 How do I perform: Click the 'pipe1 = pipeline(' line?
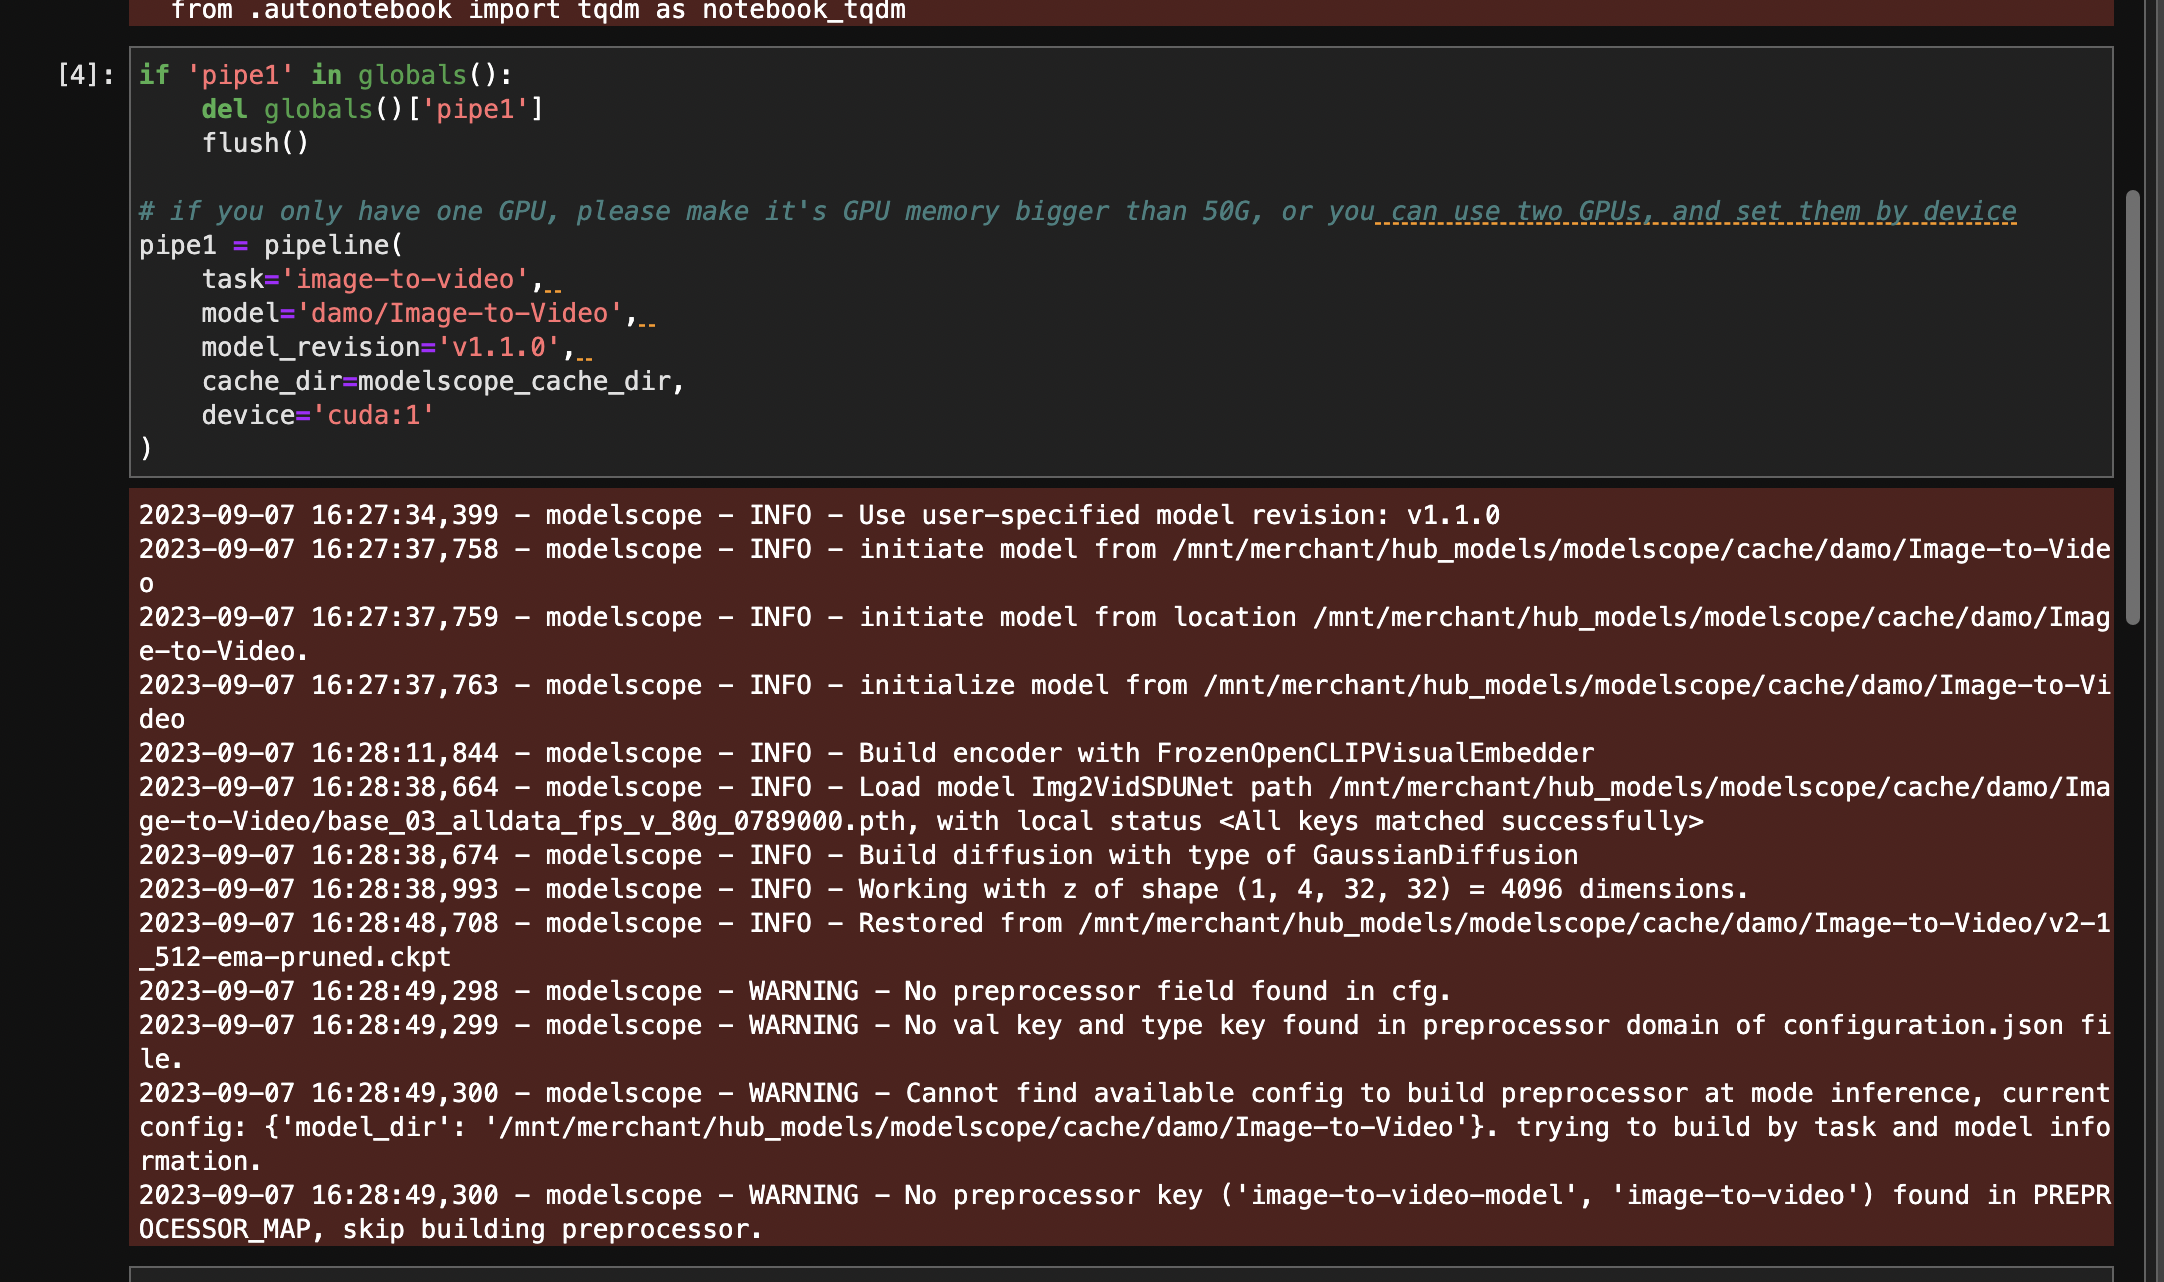pos(270,245)
